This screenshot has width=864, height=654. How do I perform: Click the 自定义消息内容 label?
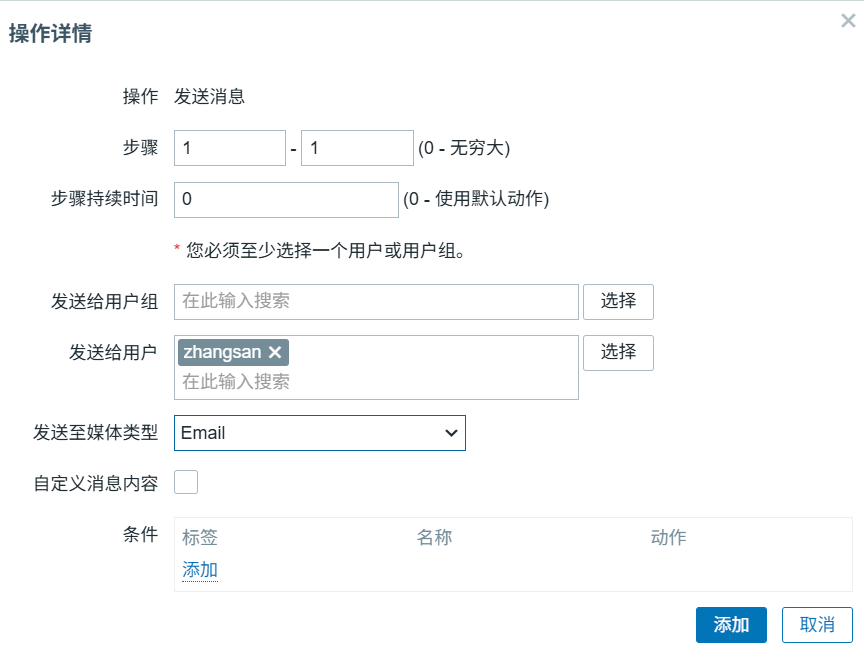pyautogui.click(x=96, y=483)
